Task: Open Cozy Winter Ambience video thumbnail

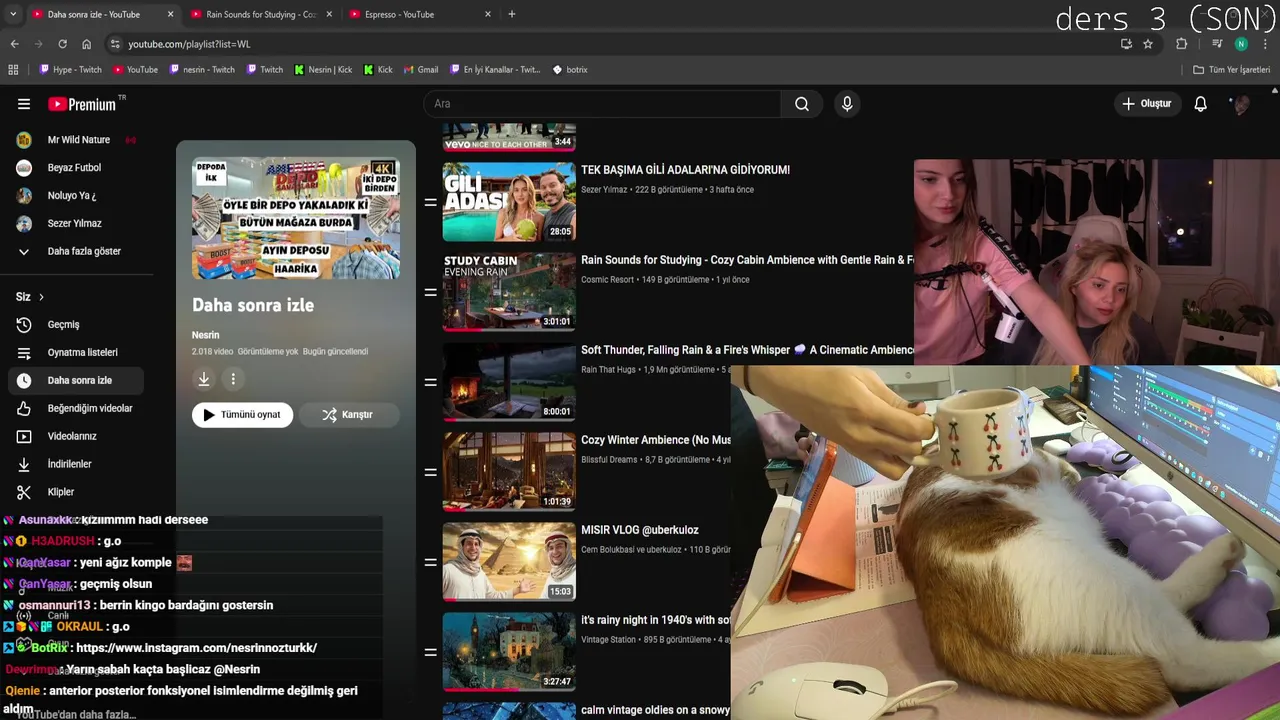Action: coord(509,472)
